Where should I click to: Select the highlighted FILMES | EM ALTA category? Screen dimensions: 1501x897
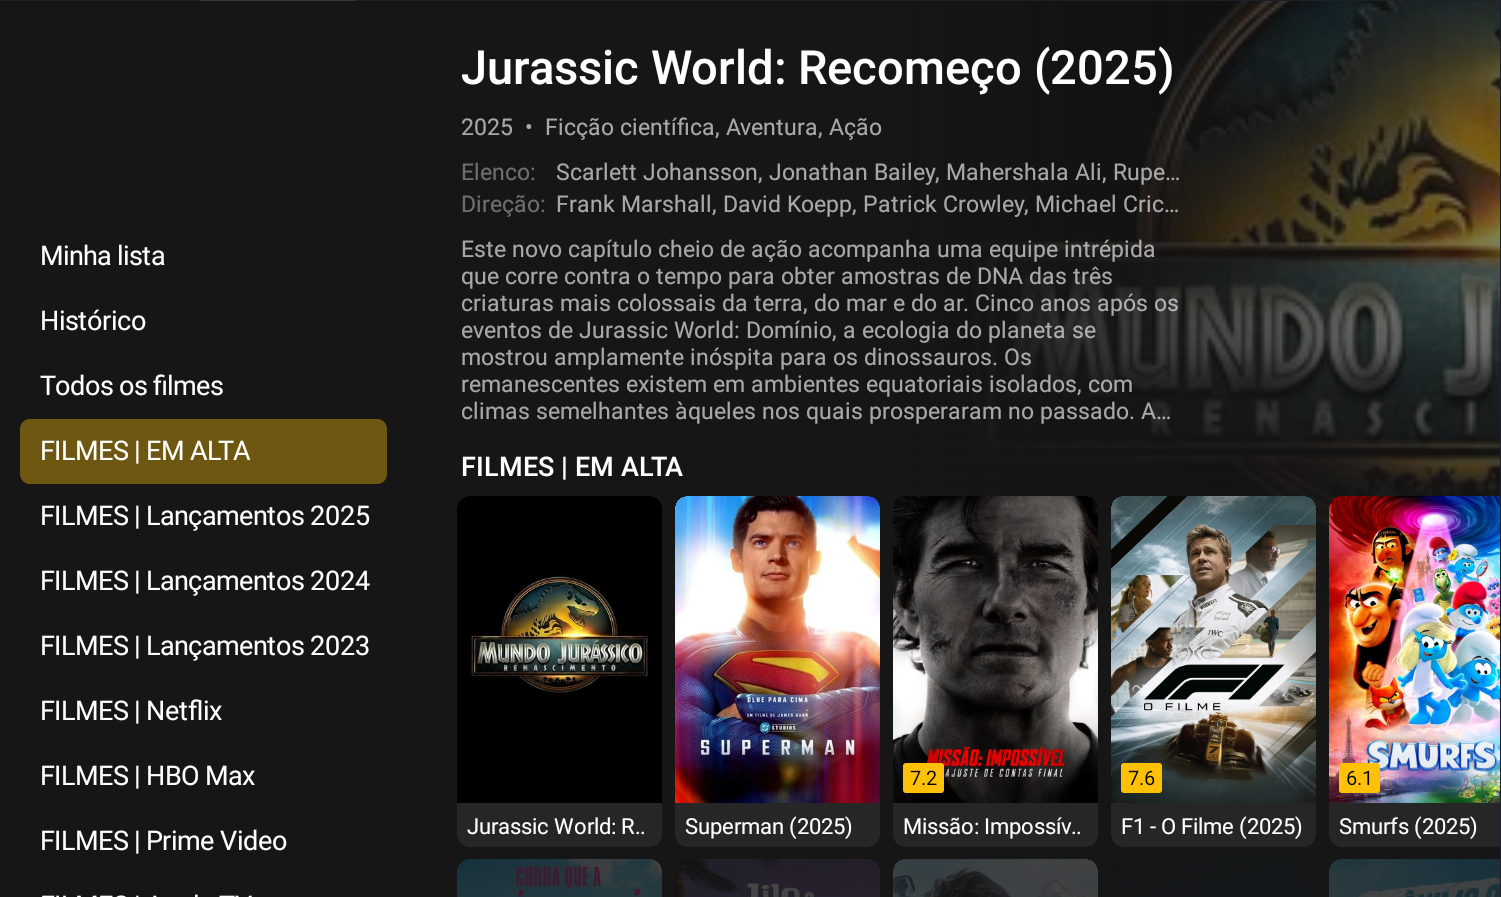point(203,451)
